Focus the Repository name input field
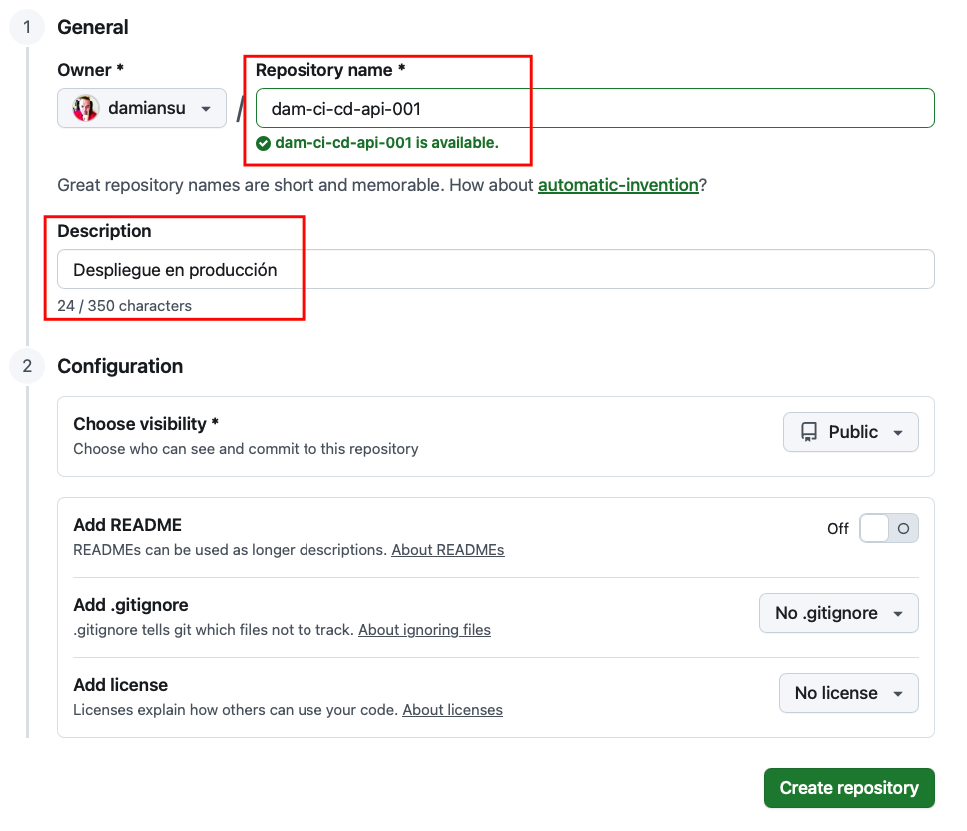 click(x=595, y=108)
